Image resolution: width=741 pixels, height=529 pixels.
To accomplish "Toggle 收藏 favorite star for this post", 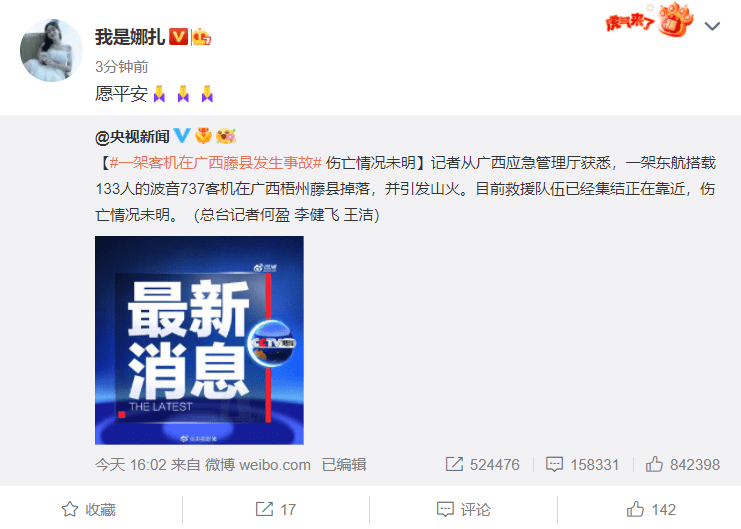I will click(x=89, y=509).
